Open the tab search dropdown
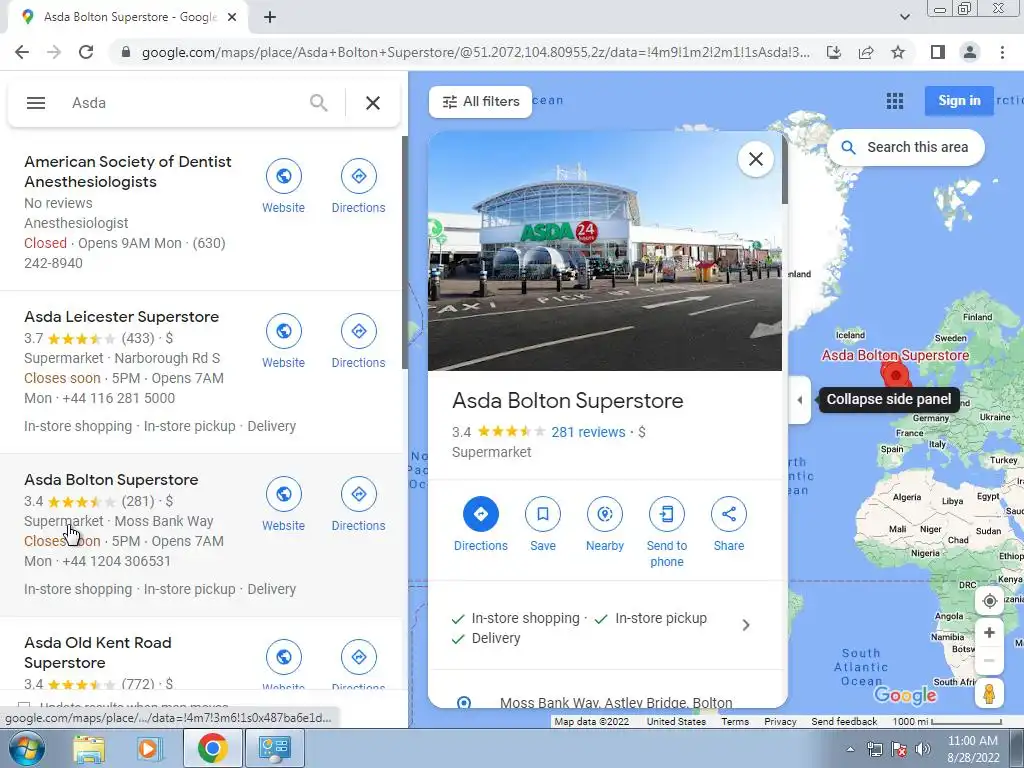This screenshot has width=1024, height=768. click(904, 17)
